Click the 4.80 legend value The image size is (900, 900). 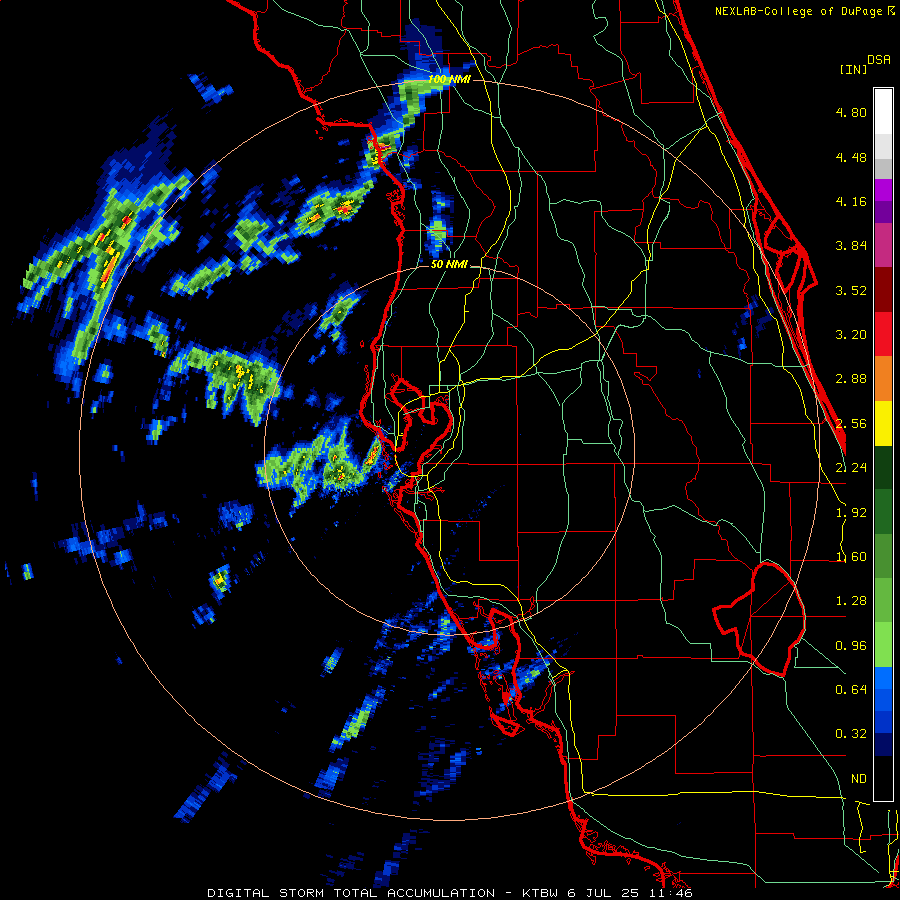coord(851,112)
